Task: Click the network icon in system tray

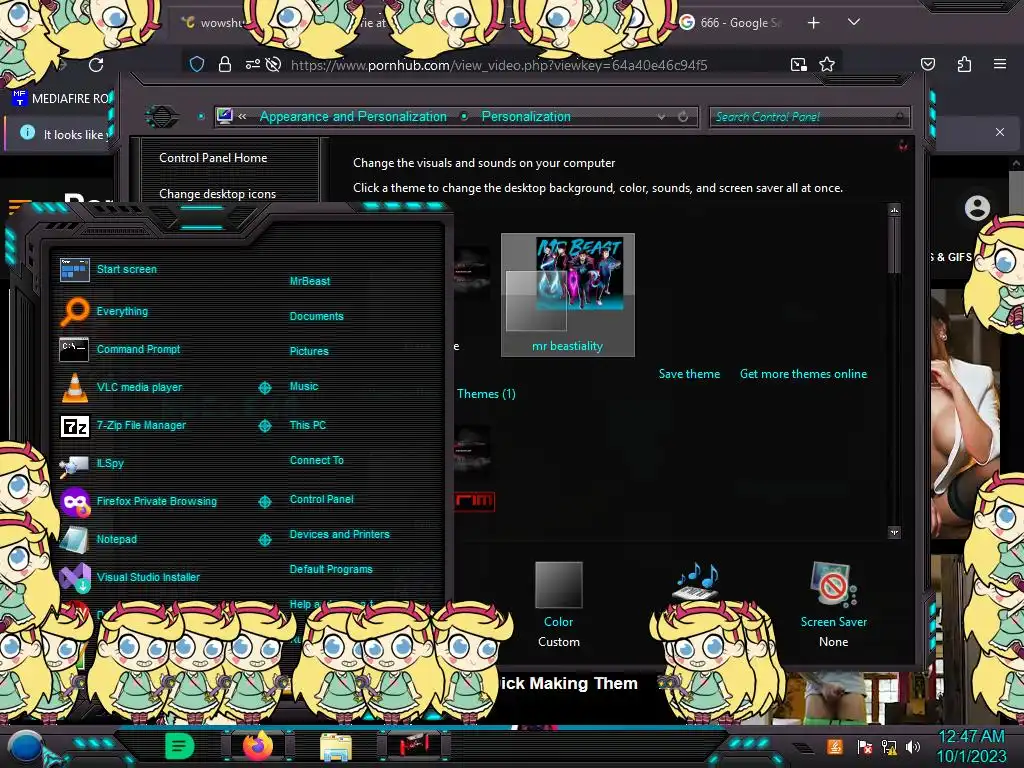Action: pos(888,746)
